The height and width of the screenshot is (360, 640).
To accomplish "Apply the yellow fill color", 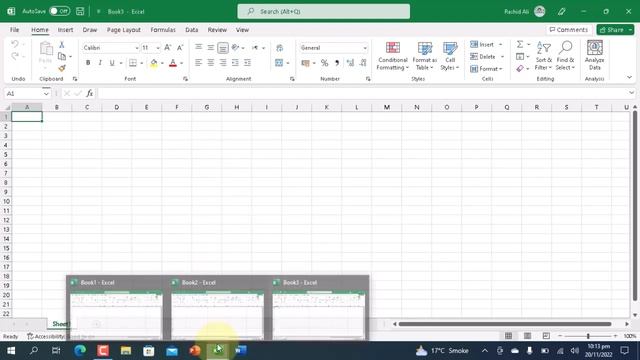I will point(153,63).
